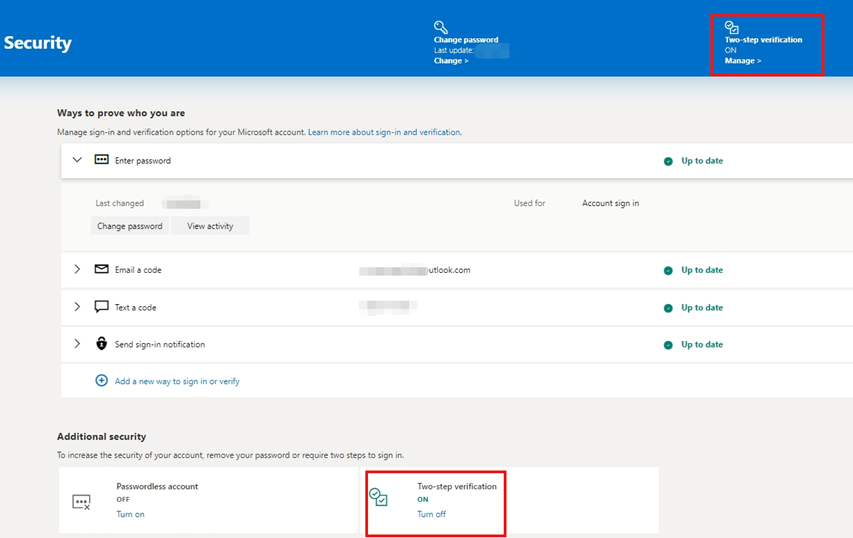Click green check icon in Enter password row
The image size is (853, 538).
point(668,161)
